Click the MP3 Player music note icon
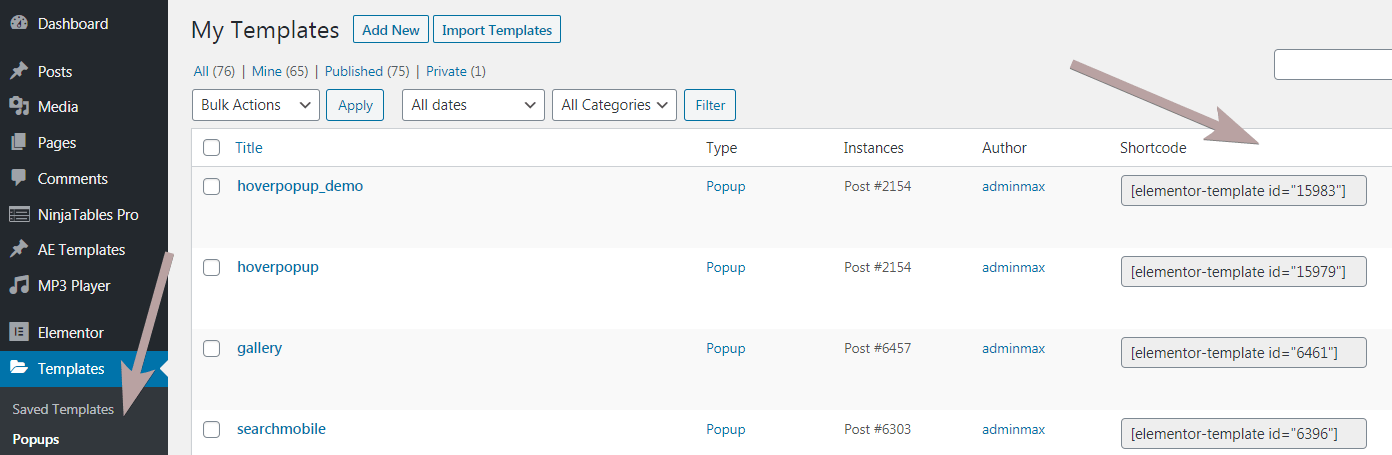 tap(18, 286)
